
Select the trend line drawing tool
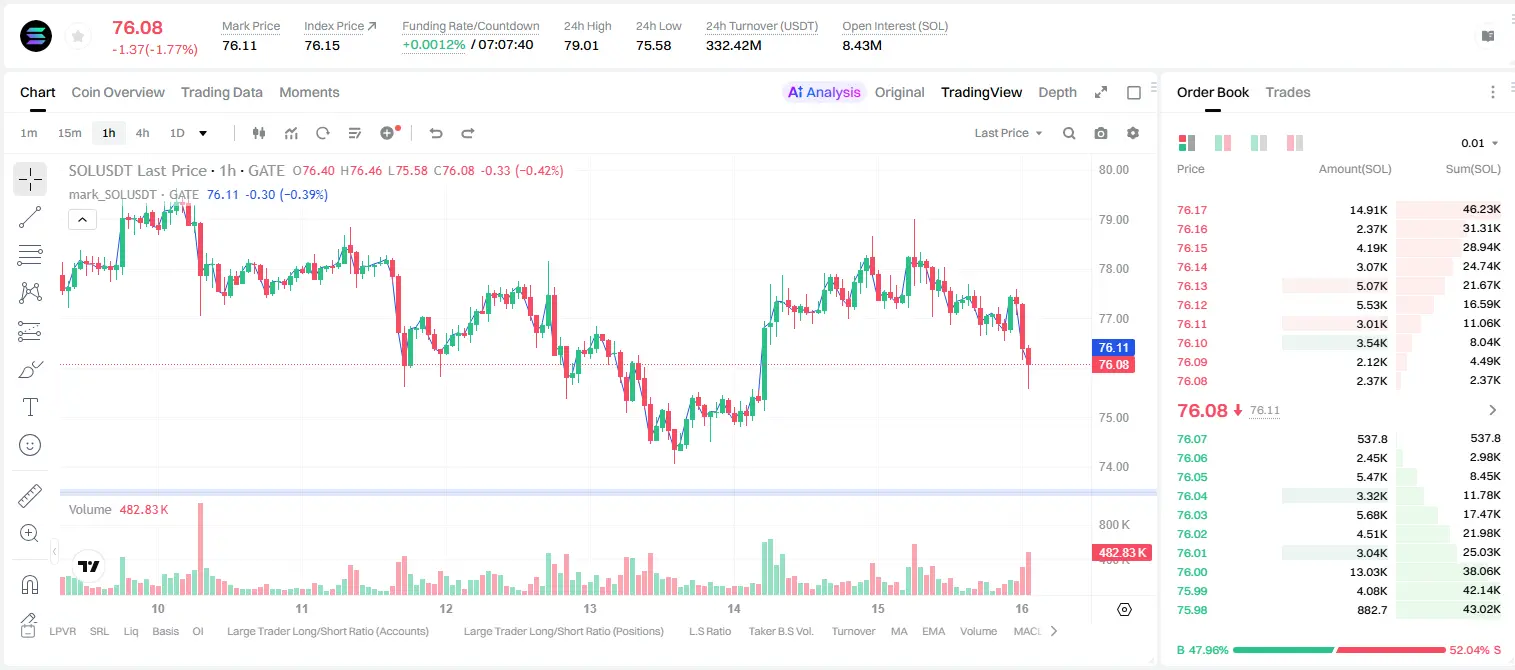pyautogui.click(x=30, y=217)
